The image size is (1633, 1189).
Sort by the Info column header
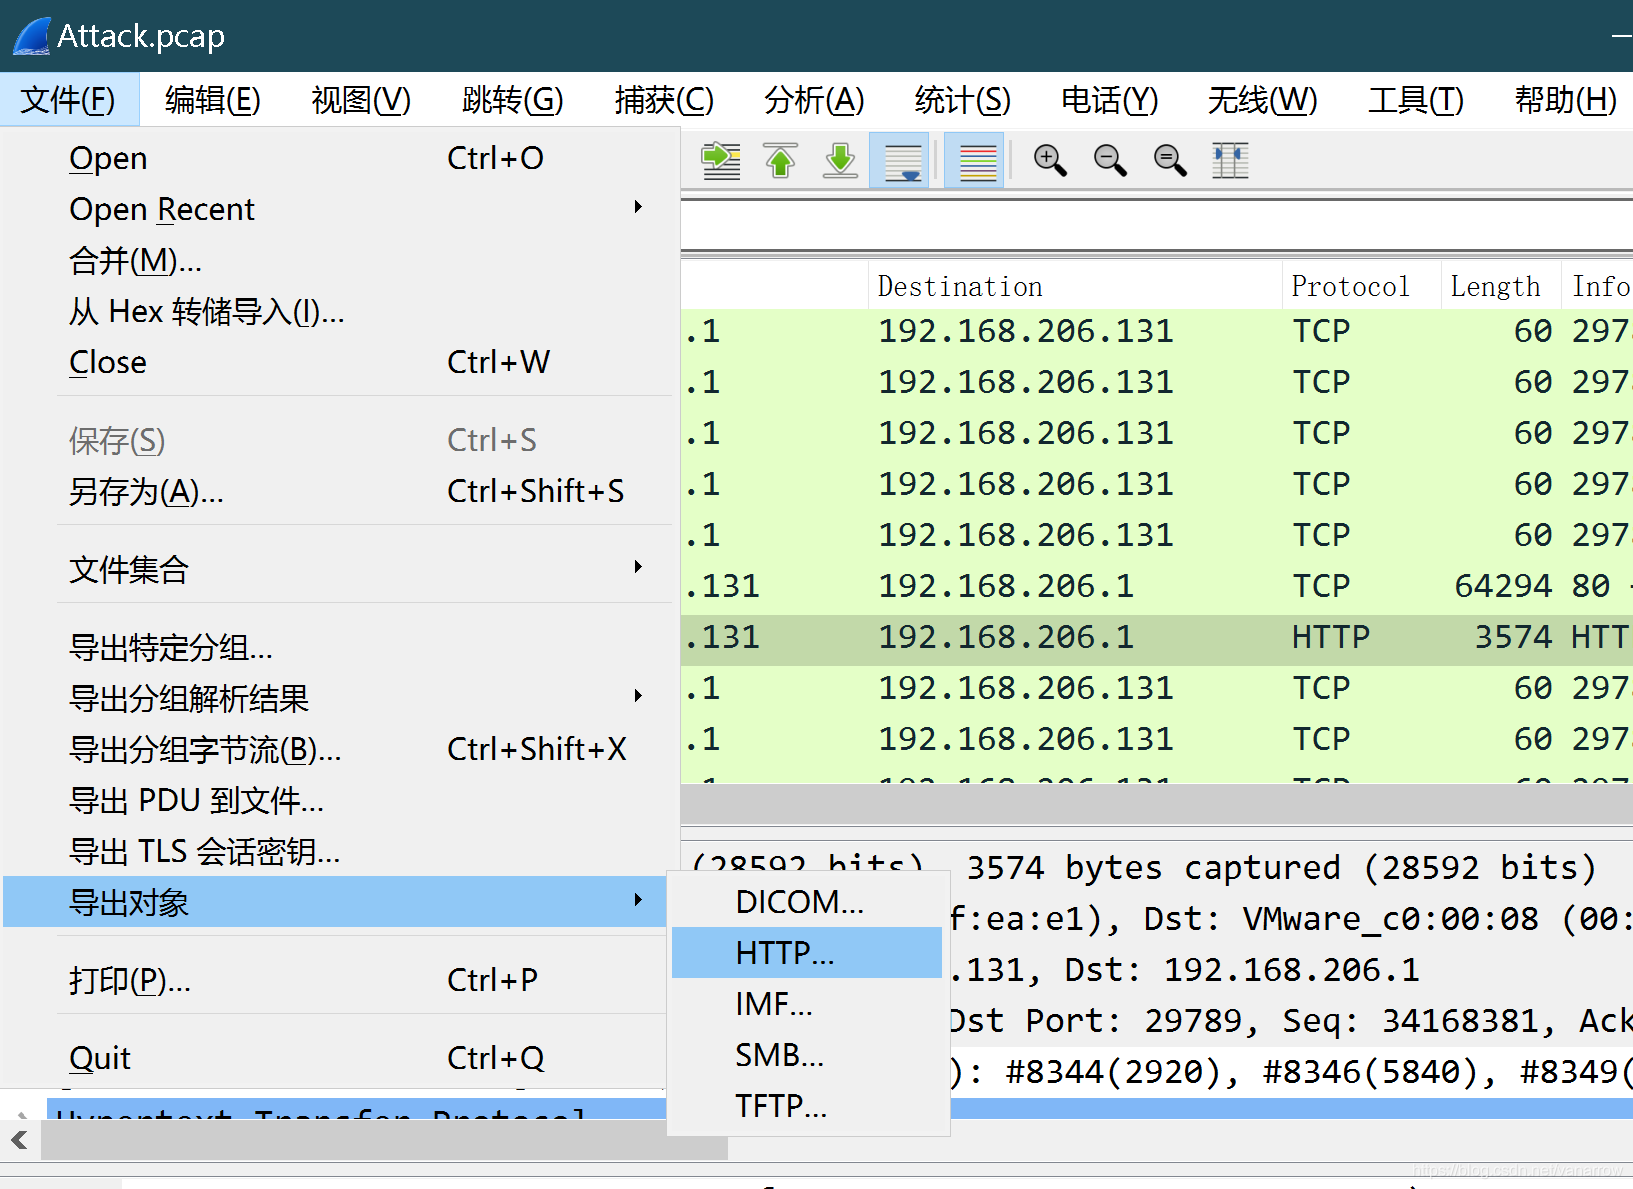click(x=1598, y=286)
